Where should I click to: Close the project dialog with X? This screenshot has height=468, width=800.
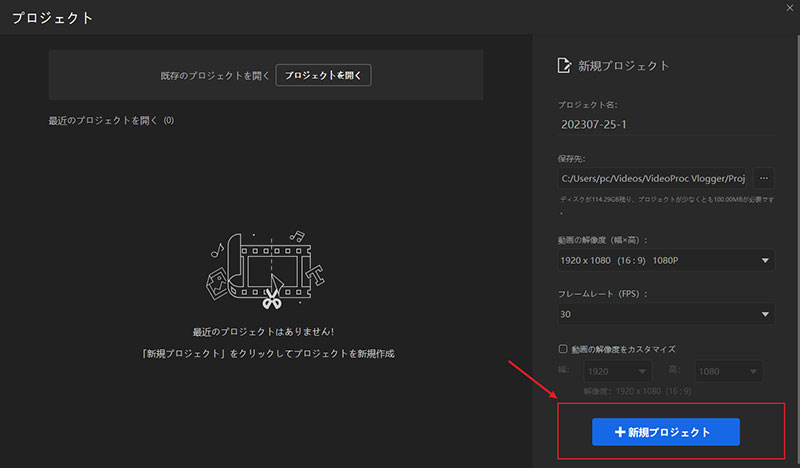(790, 8)
